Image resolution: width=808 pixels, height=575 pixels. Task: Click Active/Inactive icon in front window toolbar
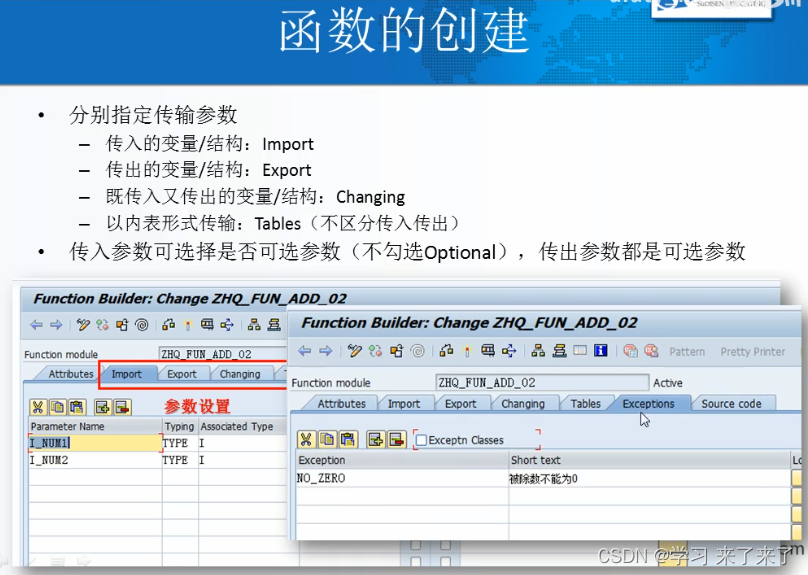(x=376, y=351)
